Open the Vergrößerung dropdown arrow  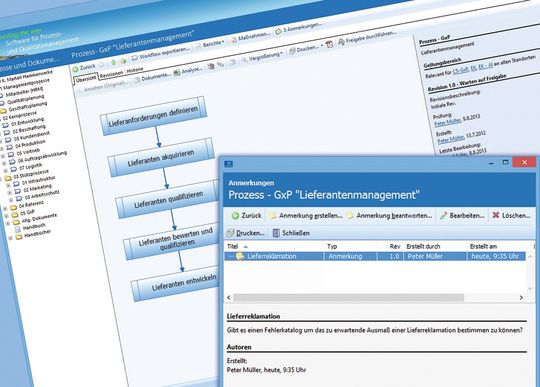(281, 53)
